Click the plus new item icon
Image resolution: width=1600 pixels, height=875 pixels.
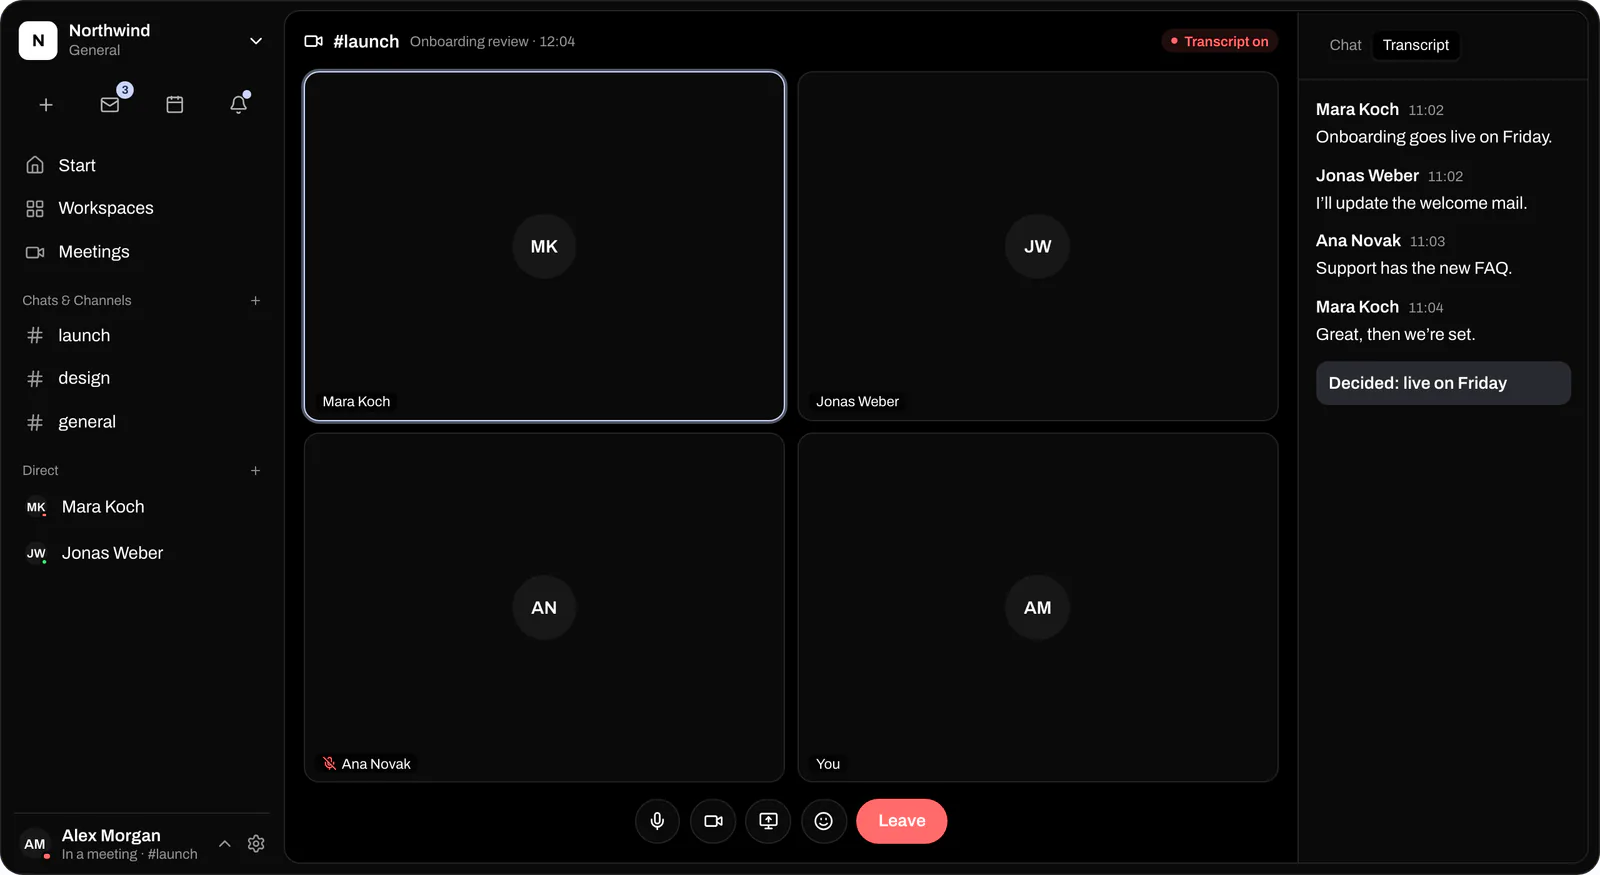pyautogui.click(x=46, y=105)
